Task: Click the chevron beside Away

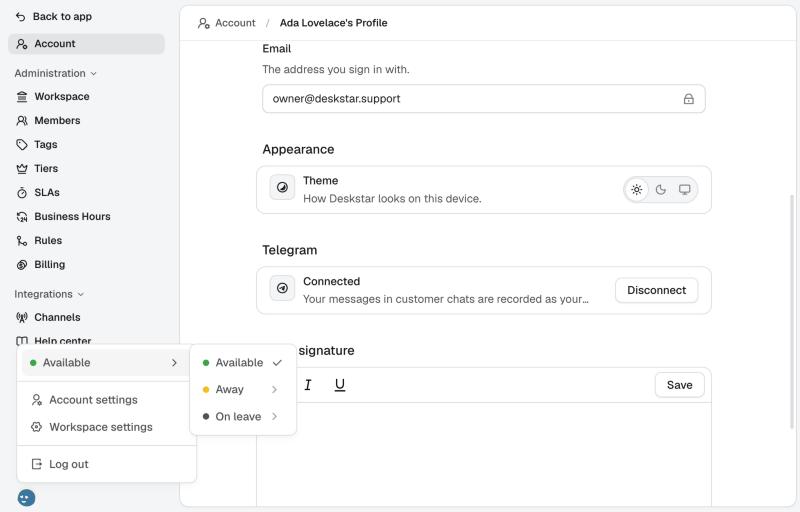Action: coord(274,390)
